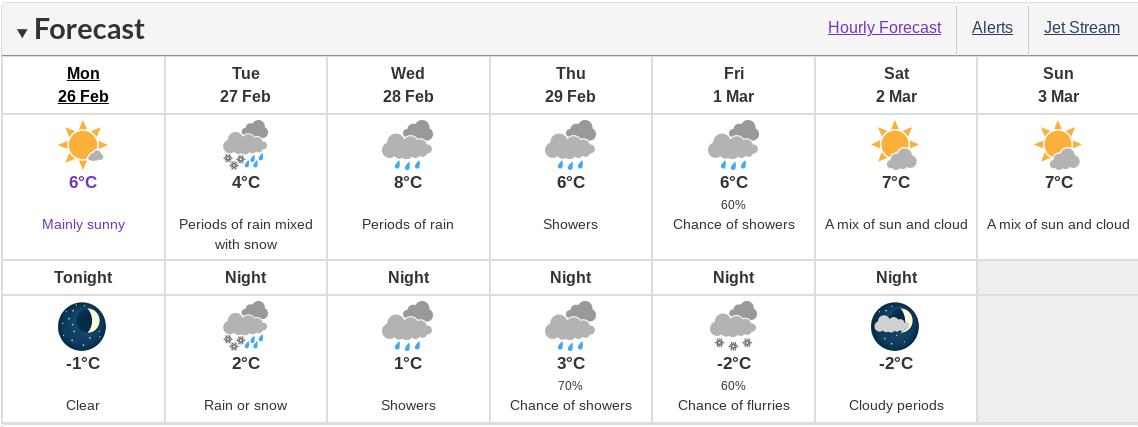1138x427 pixels.
Task: Click the Mainly sunny description text
Action: point(83,224)
